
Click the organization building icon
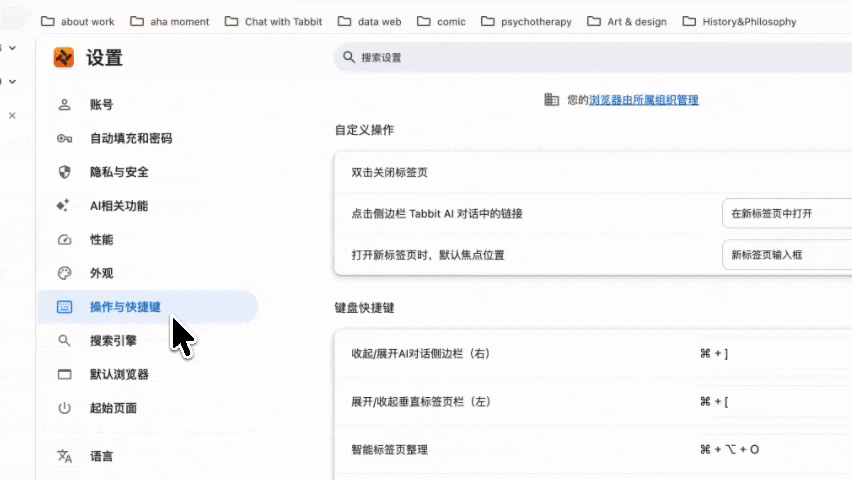[x=552, y=99]
